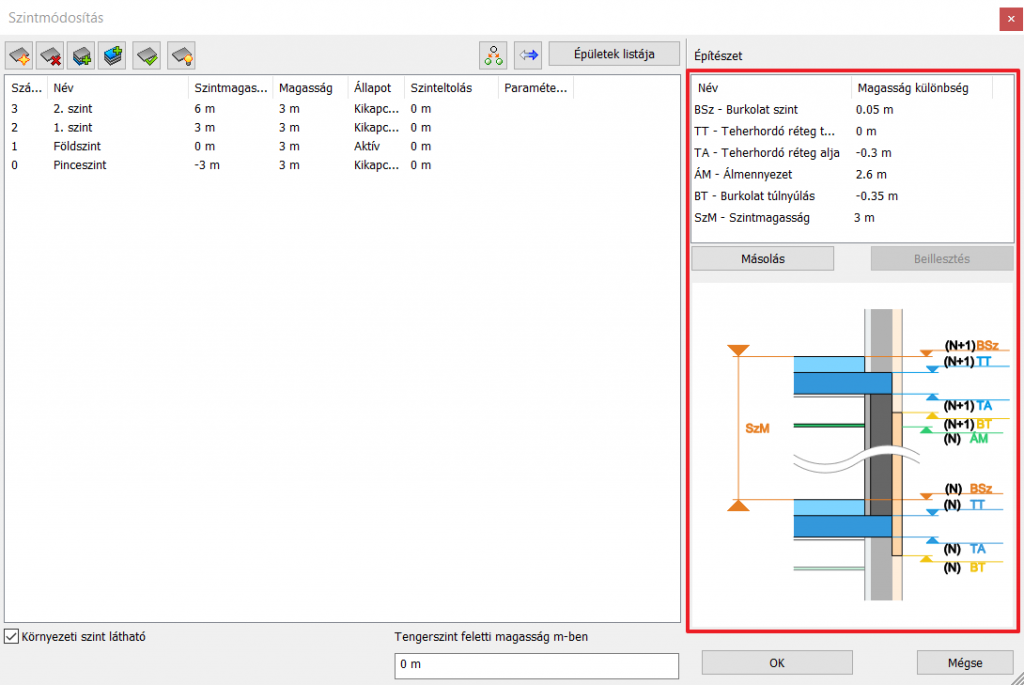Select TT - Teherhordó réteg t... row
Image resolution: width=1024 pixels, height=685 pixels.
click(852, 131)
